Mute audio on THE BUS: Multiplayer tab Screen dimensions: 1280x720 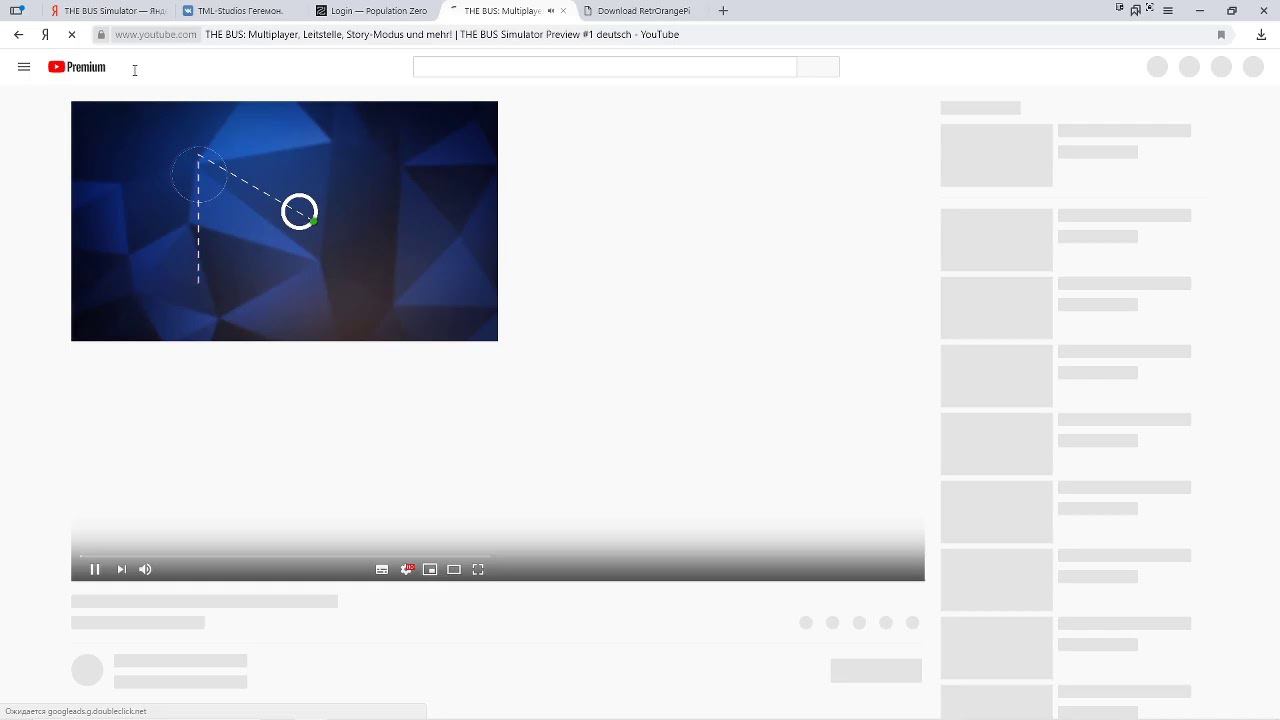[x=551, y=11]
